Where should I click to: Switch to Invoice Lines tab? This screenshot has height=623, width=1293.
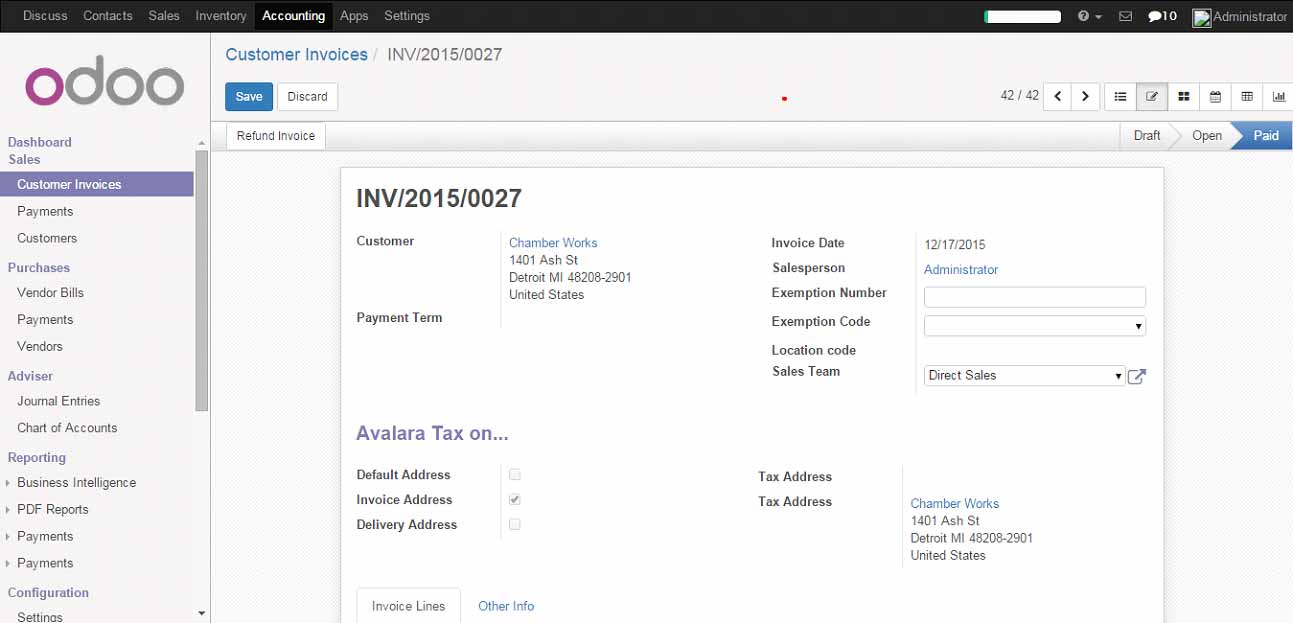coord(408,606)
